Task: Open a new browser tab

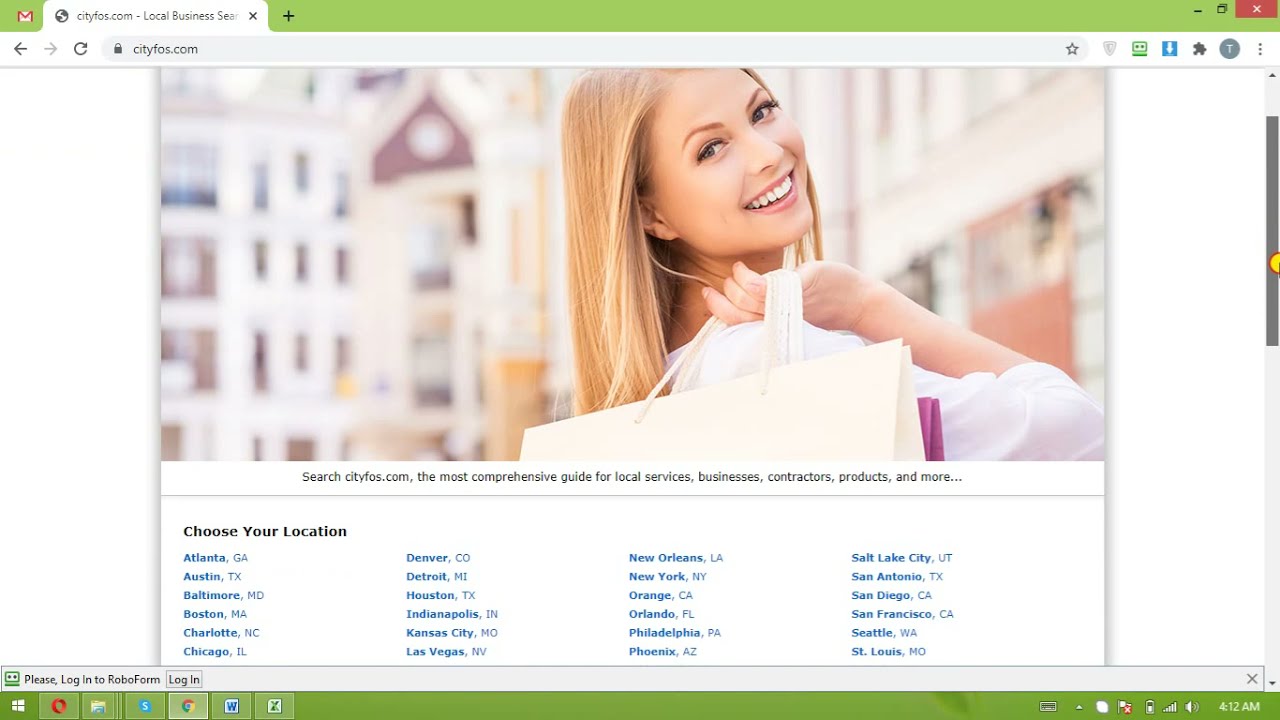Action: coord(288,16)
